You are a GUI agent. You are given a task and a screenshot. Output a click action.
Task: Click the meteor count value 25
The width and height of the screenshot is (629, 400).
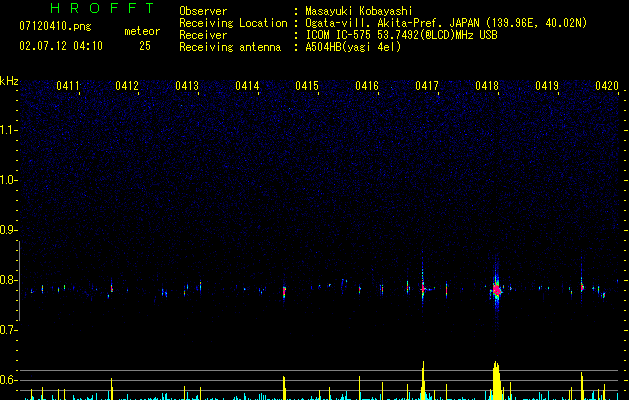click(x=145, y=46)
